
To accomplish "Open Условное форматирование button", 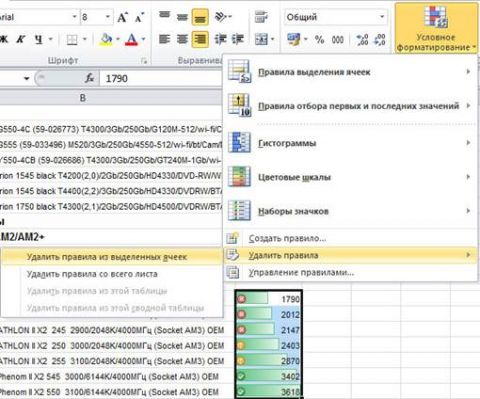I will [x=436, y=28].
